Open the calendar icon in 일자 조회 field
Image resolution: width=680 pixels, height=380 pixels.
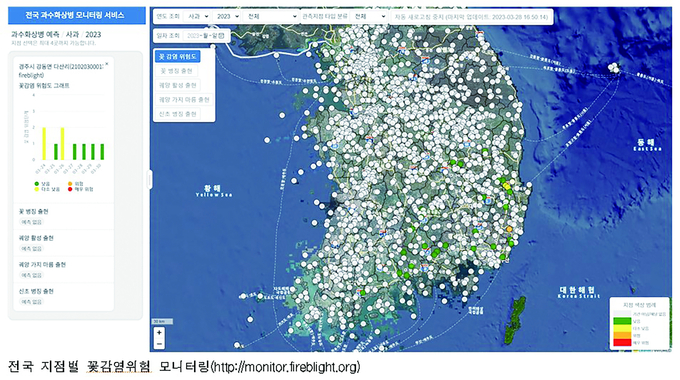pyautogui.click(x=222, y=36)
